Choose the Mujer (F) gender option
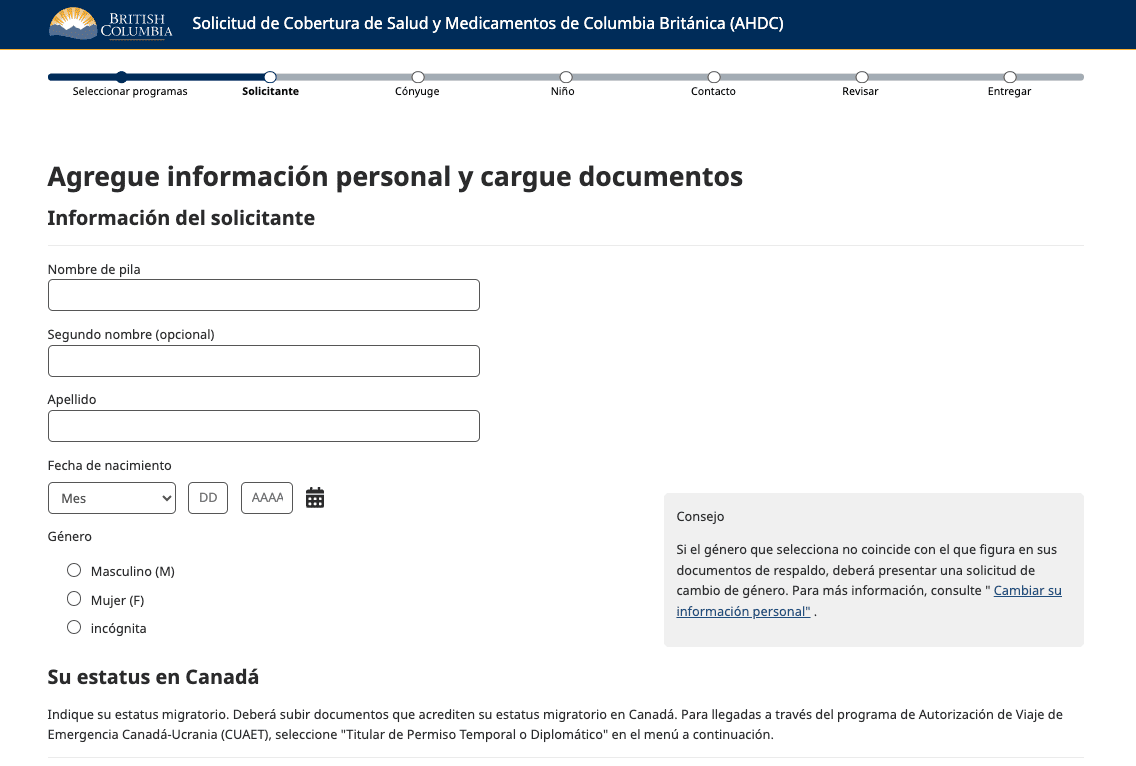Screen dimensions: 1136x766 pos(74,599)
